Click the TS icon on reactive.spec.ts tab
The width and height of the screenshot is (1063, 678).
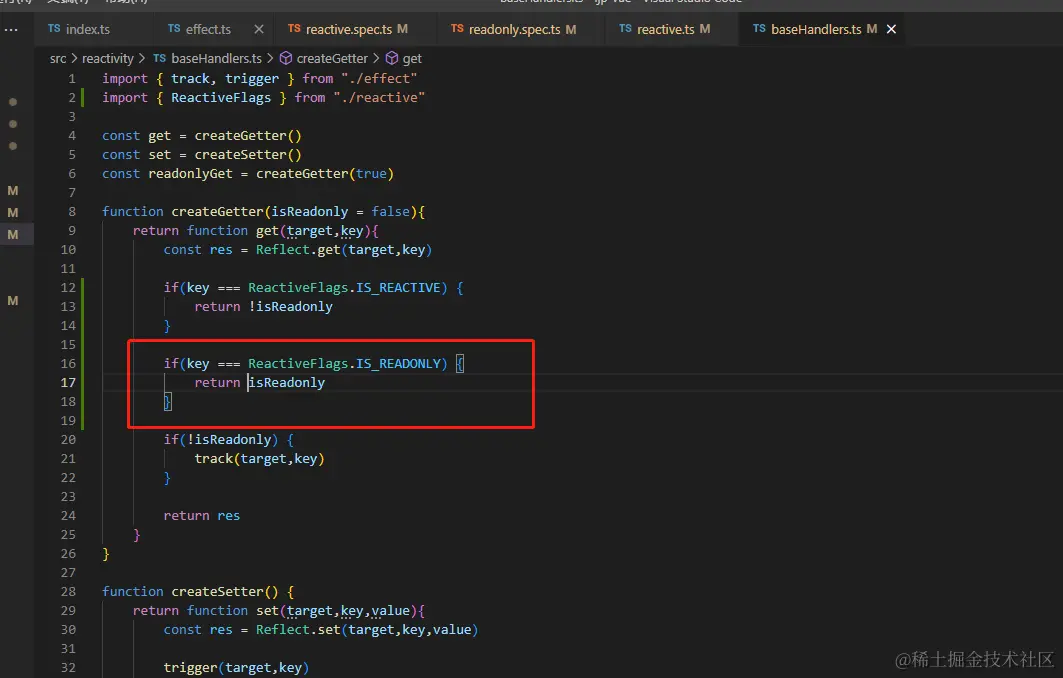point(294,28)
